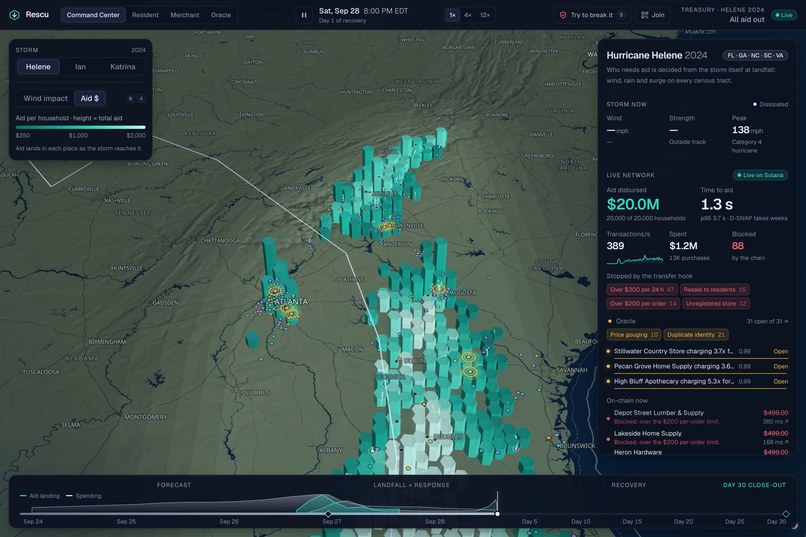The height and width of the screenshot is (537, 806).
Task: Click the Live status badge
Action: point(783,15)
